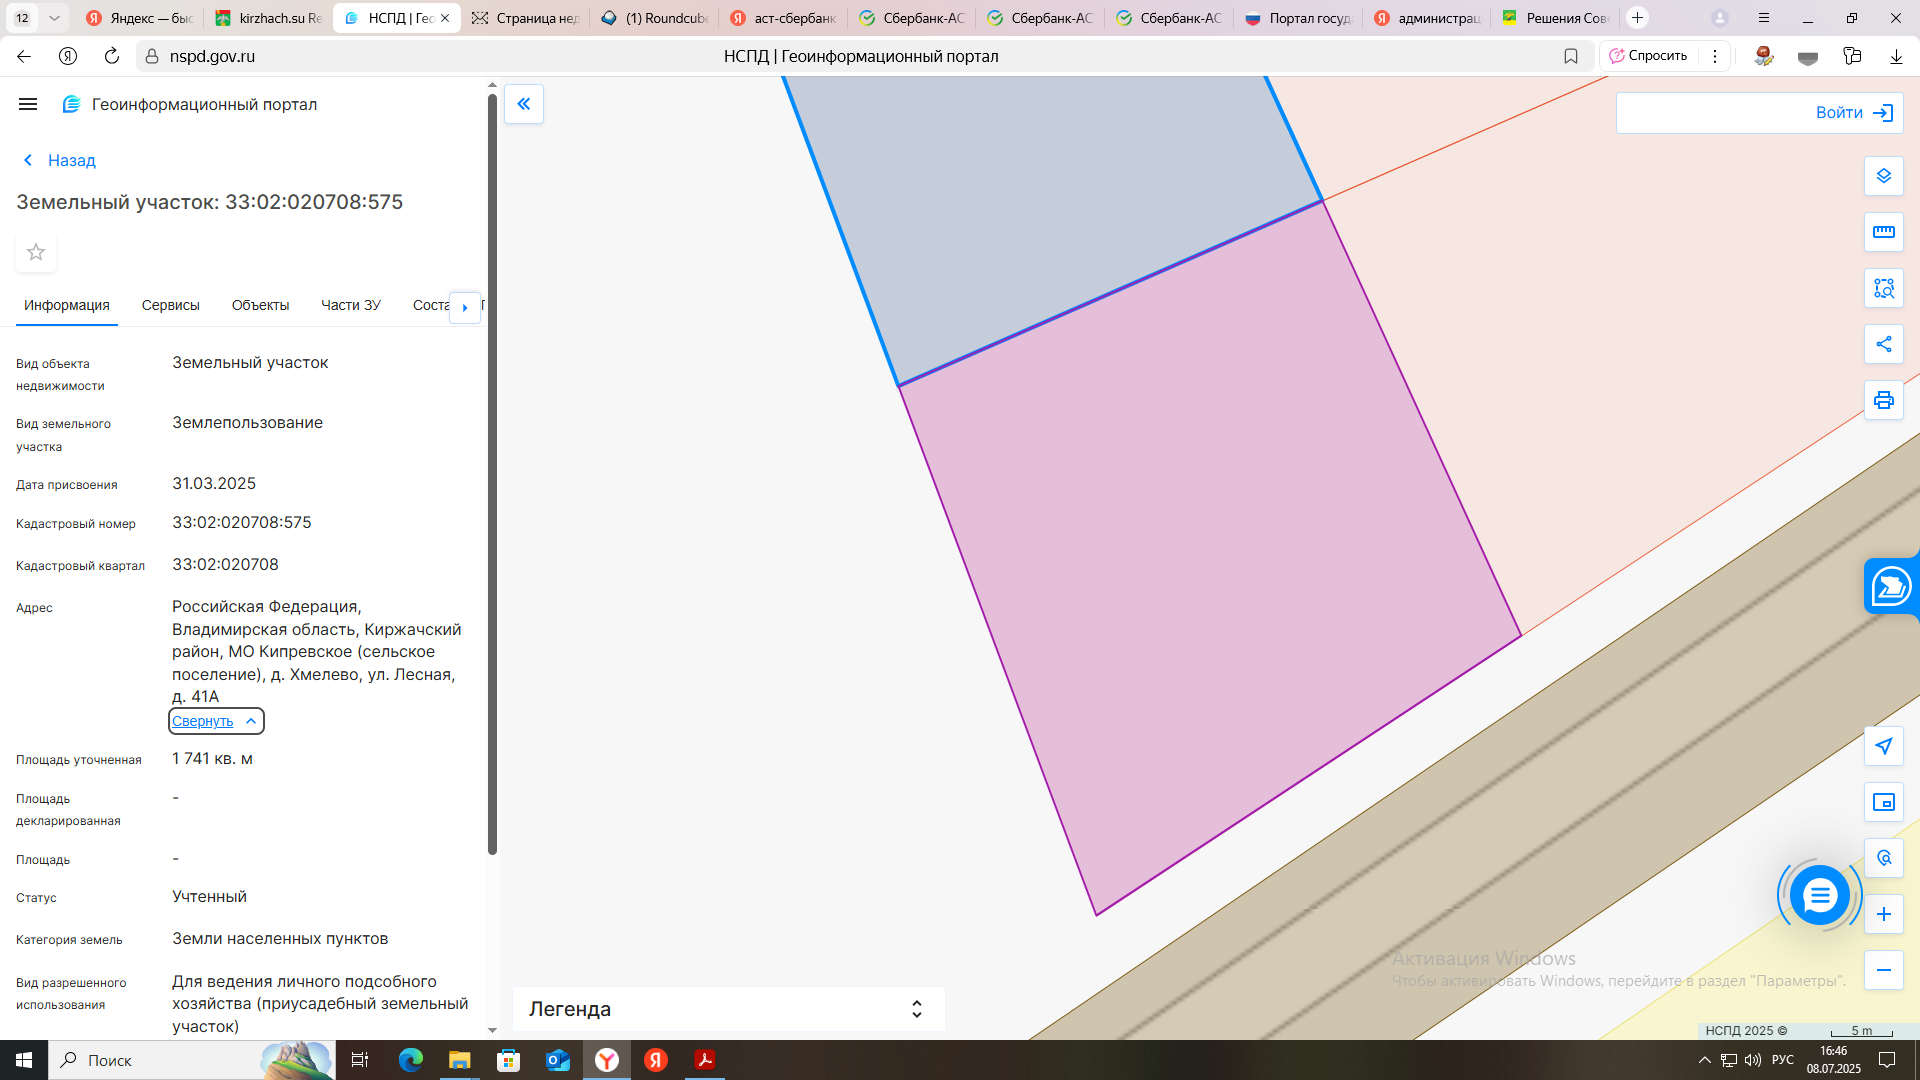
Task: Expand the Легенда panel
Action: (916, 1009)
